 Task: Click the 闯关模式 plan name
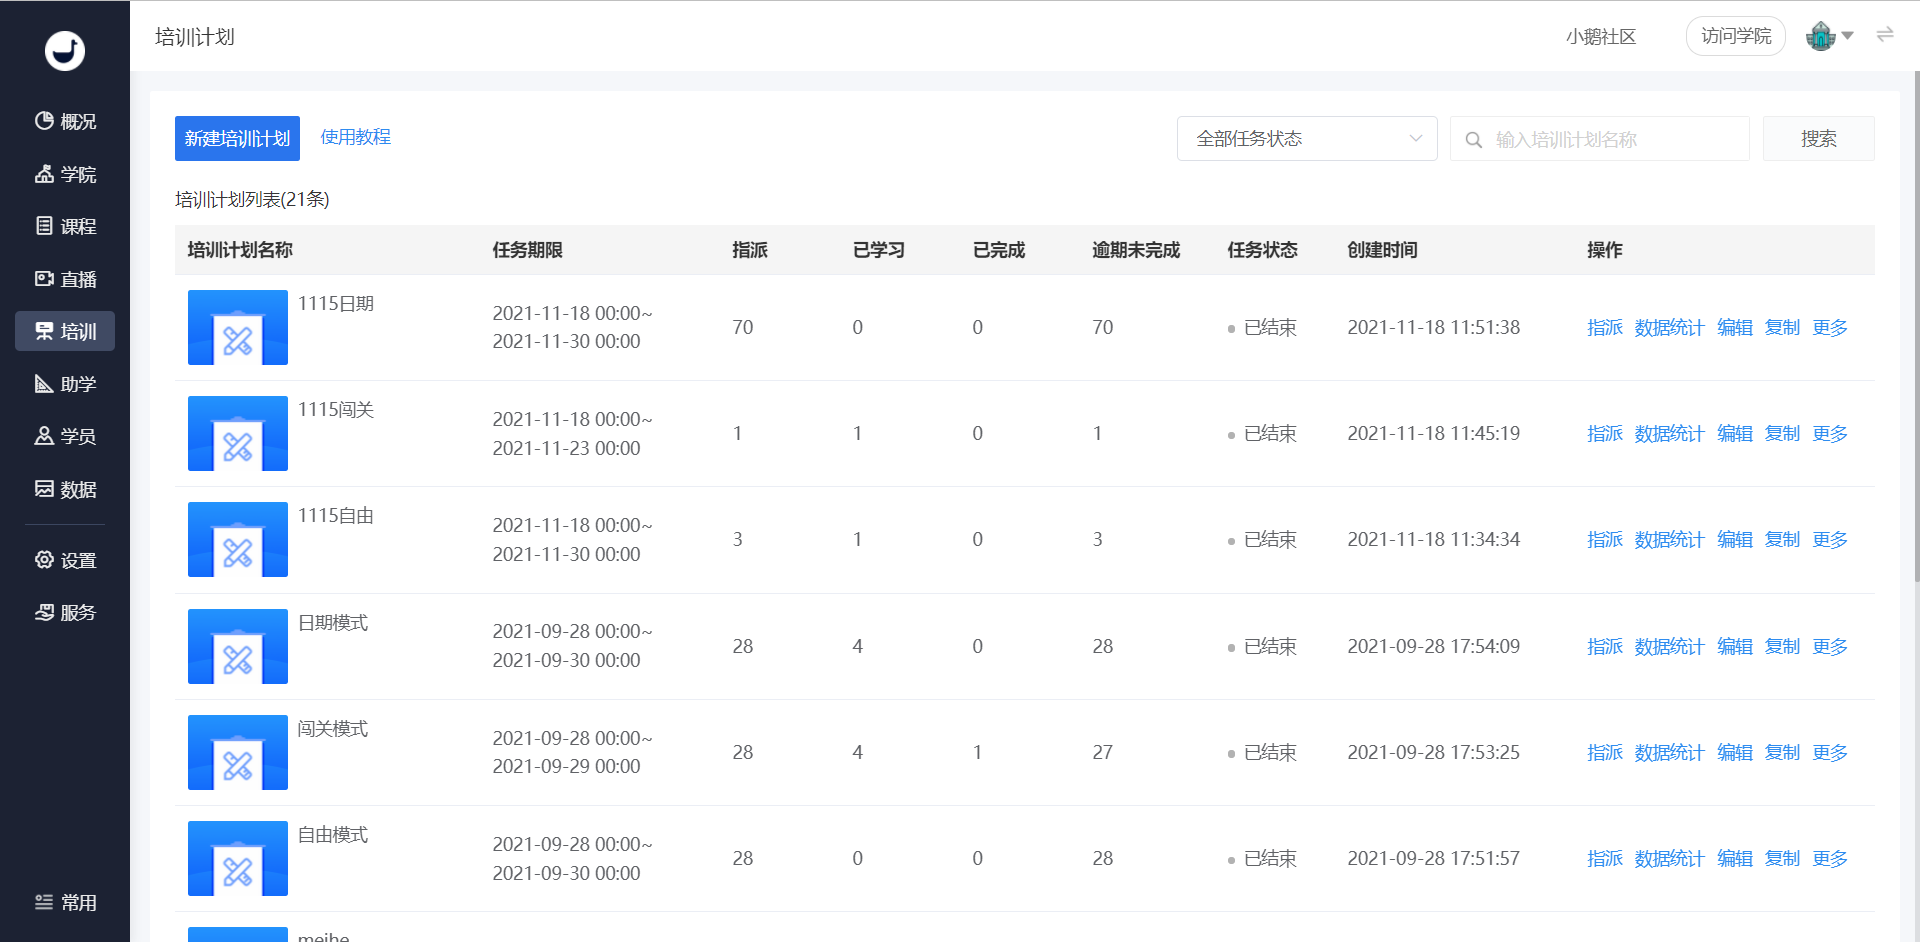tap(333, 728)
